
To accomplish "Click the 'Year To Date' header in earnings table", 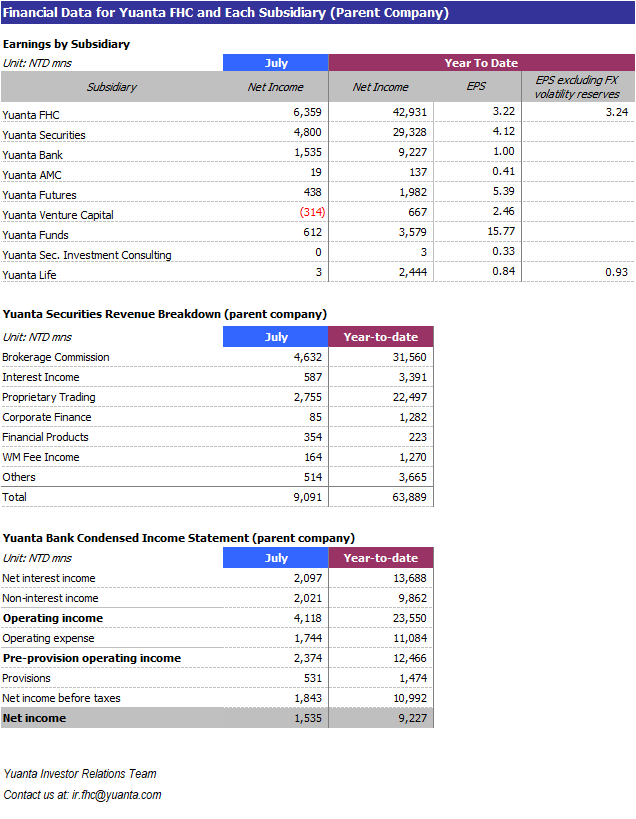I will click(481, 63).
